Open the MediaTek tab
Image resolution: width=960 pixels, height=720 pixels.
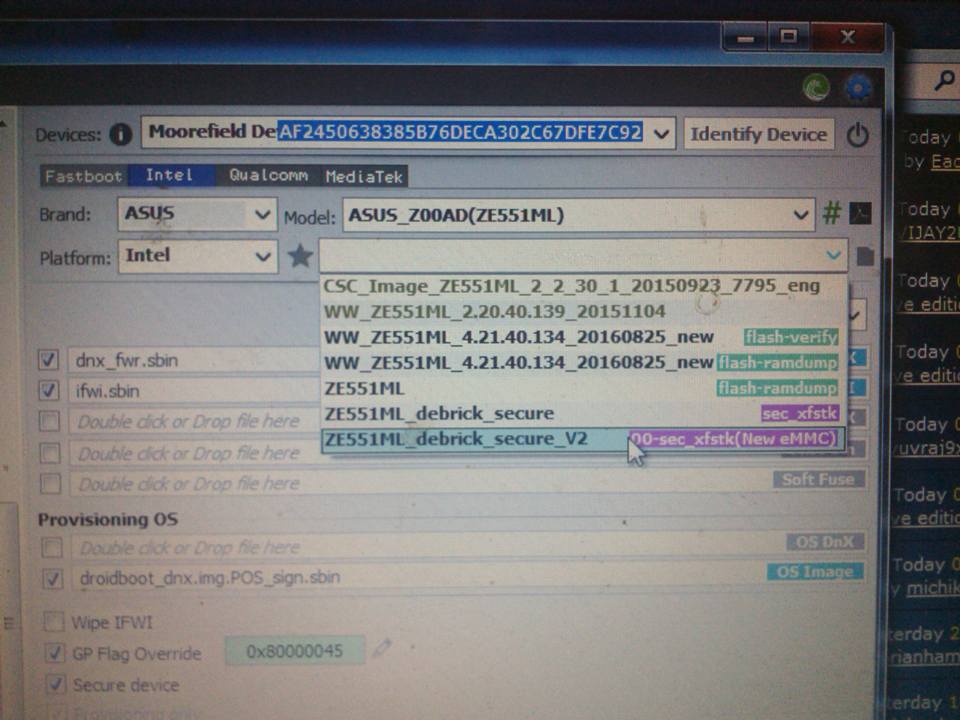click(364, 176)
